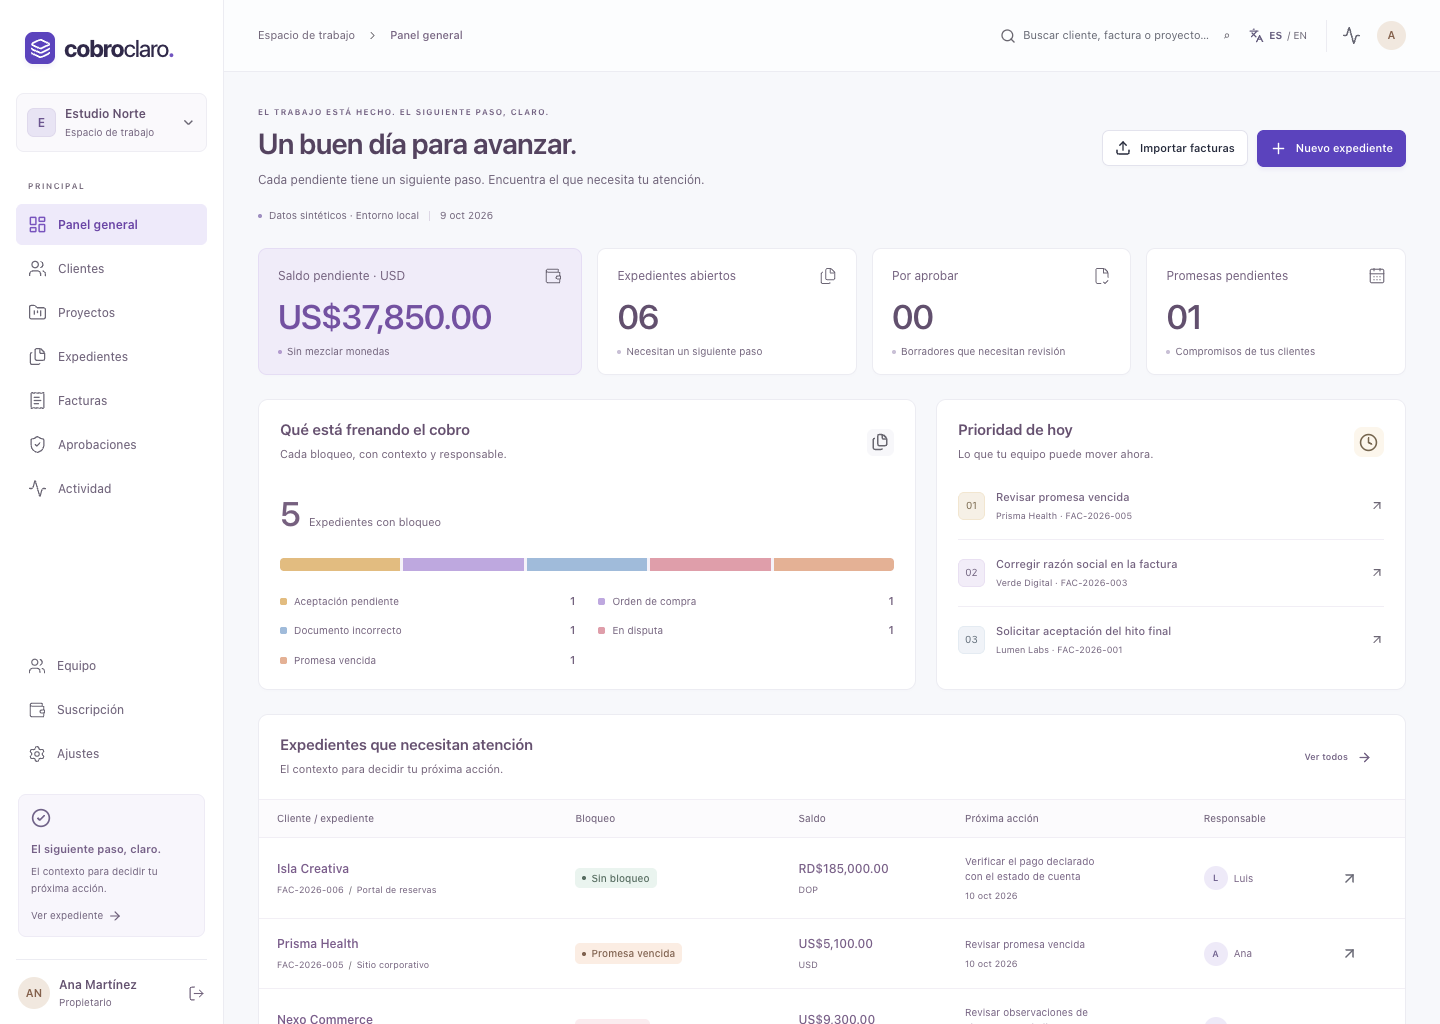Click document icon on Por aprobar card

[x=1102, y=276]
